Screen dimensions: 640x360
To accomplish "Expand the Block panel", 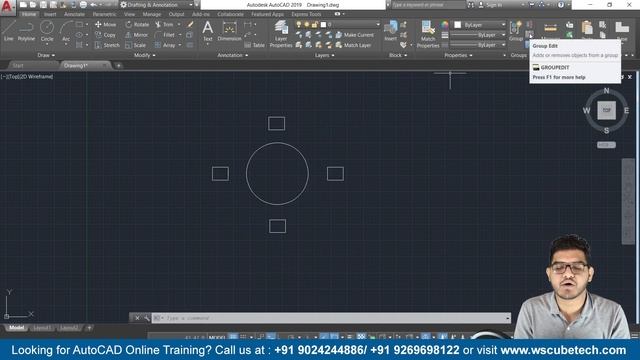I will coord(398,55).
